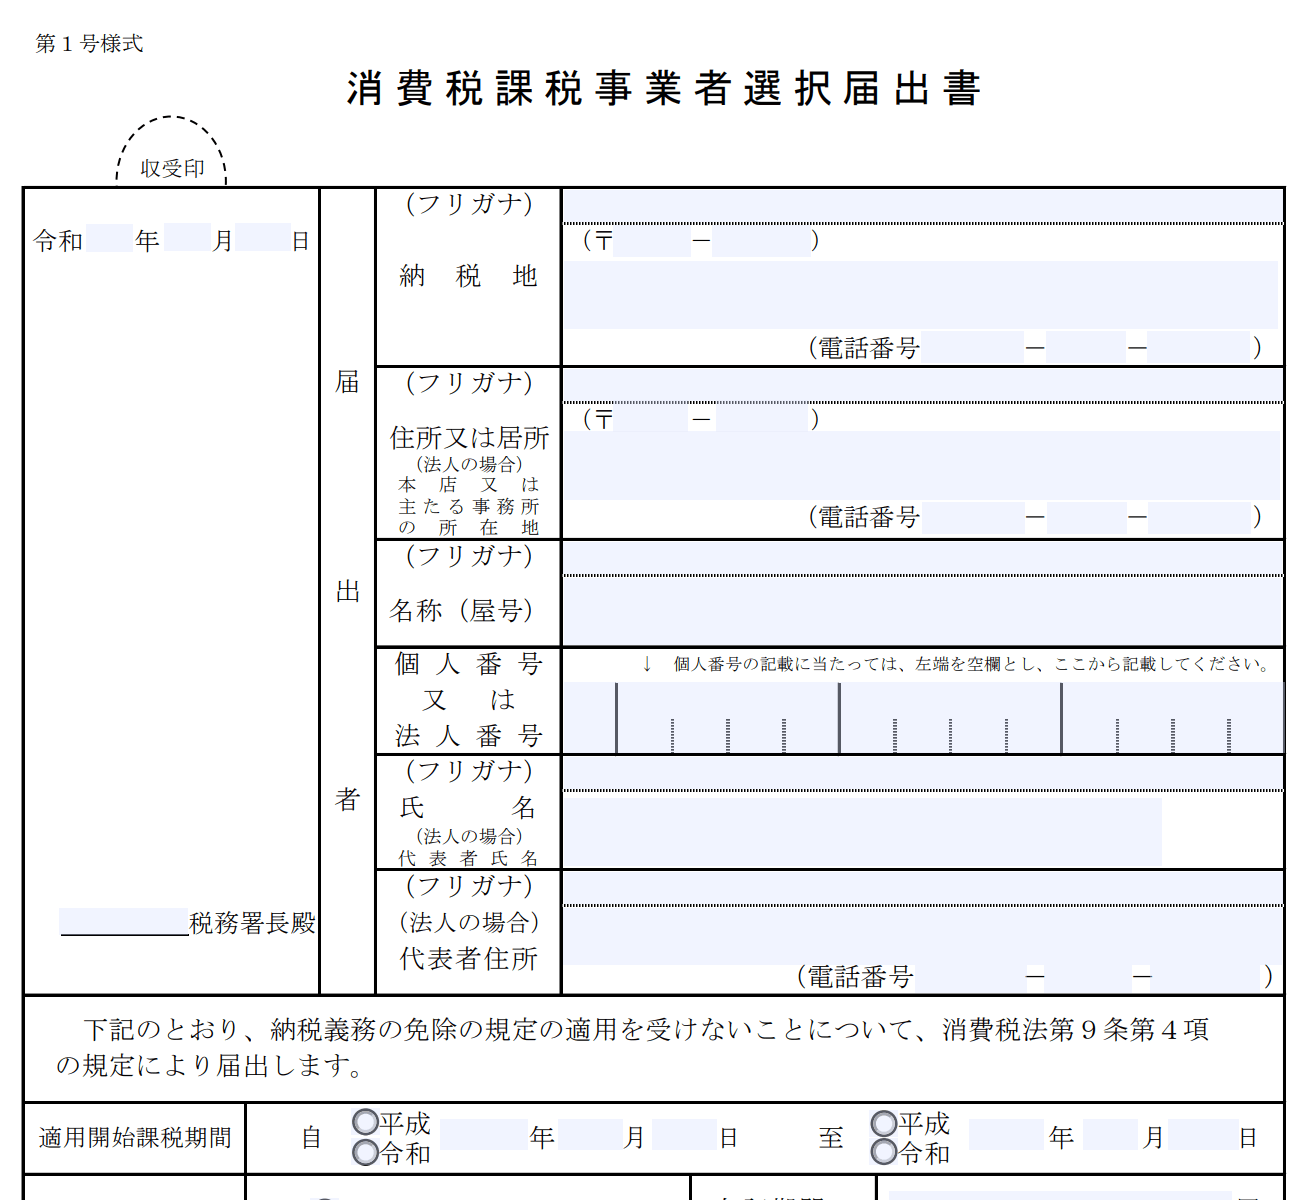Click the second postal code box for 納税地
This screenshot has width=1300, height=1200.
(761, 241)
